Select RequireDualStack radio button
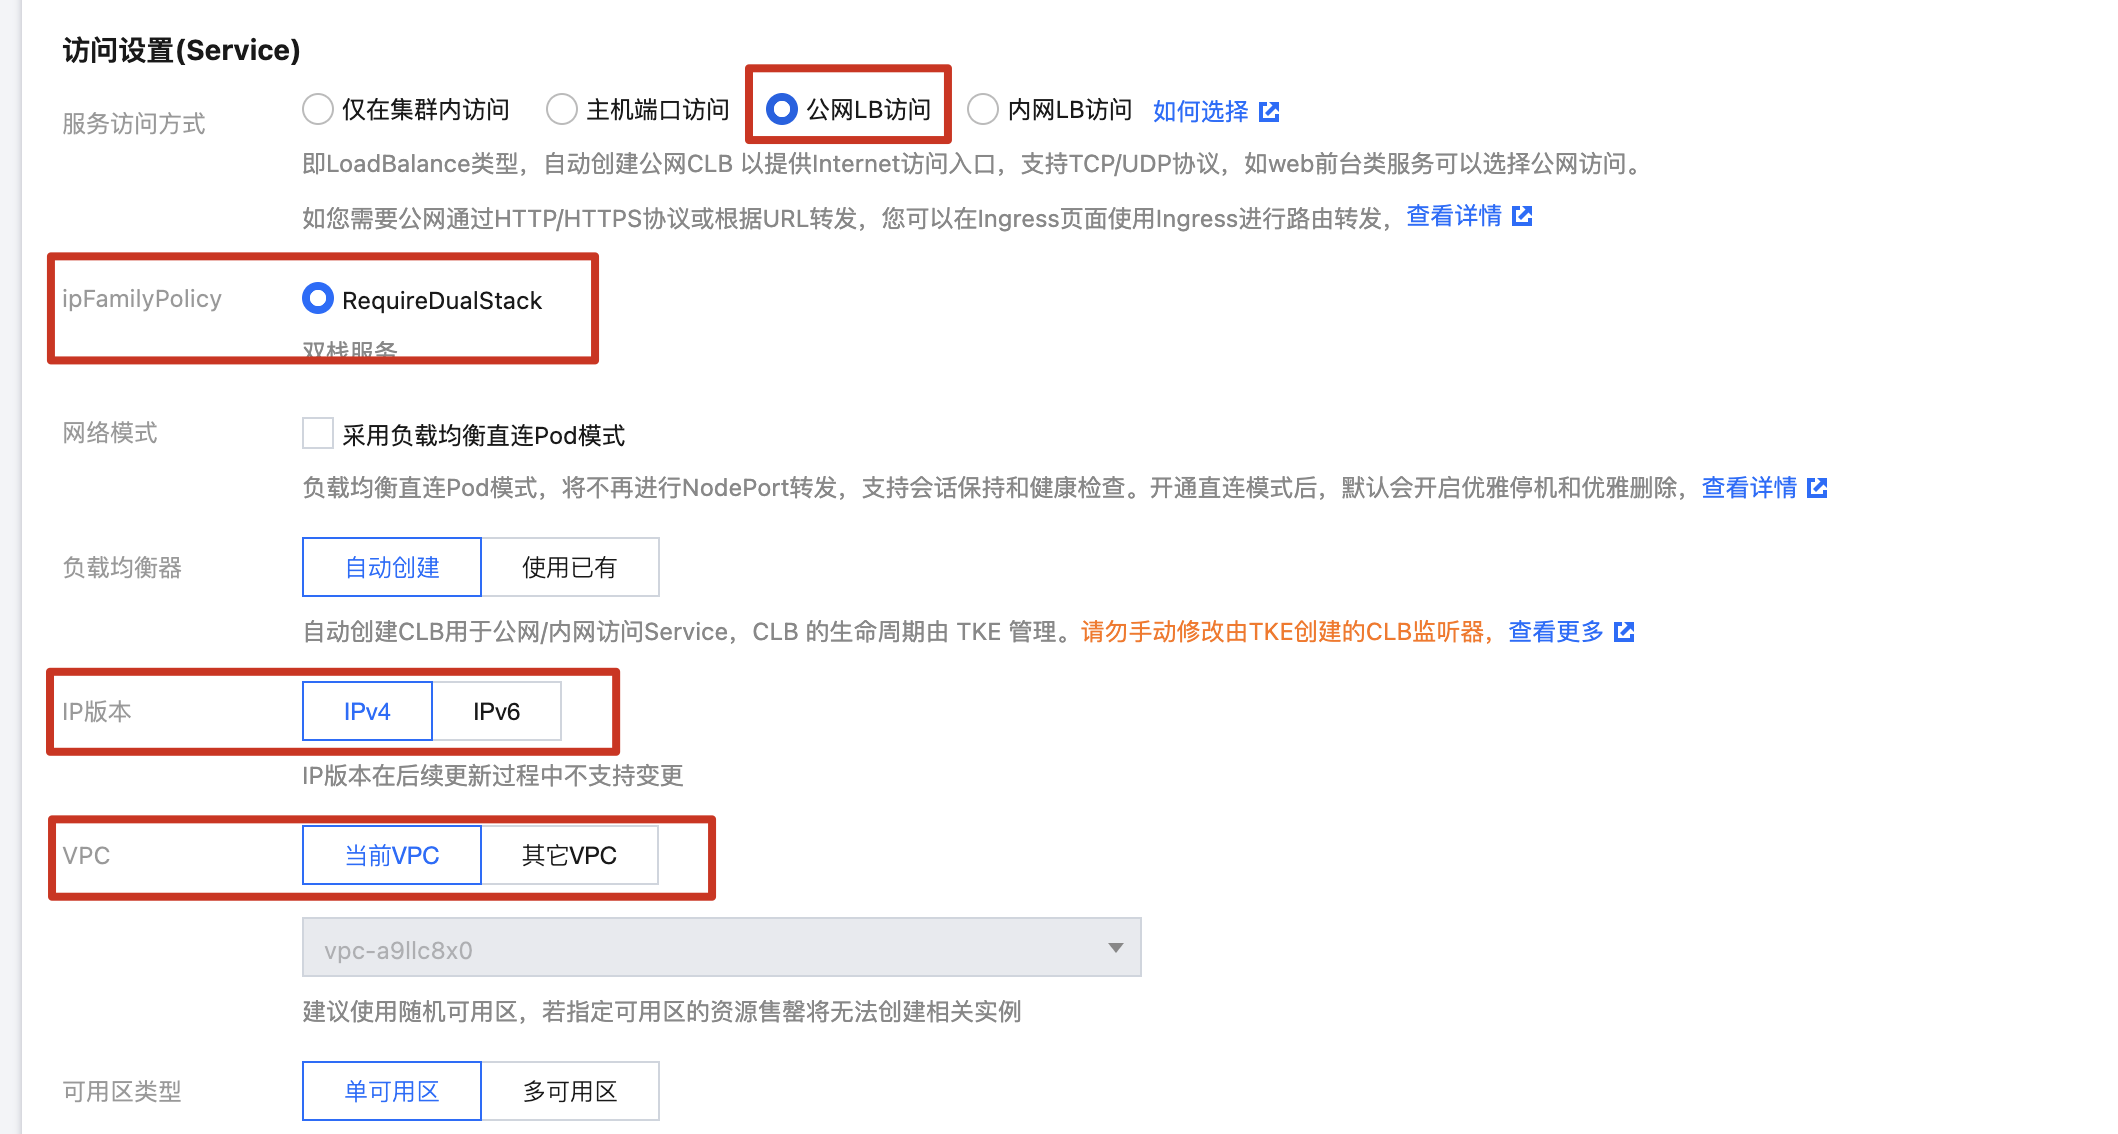Screen dimensions: 2118x1134 coord(318,299)
